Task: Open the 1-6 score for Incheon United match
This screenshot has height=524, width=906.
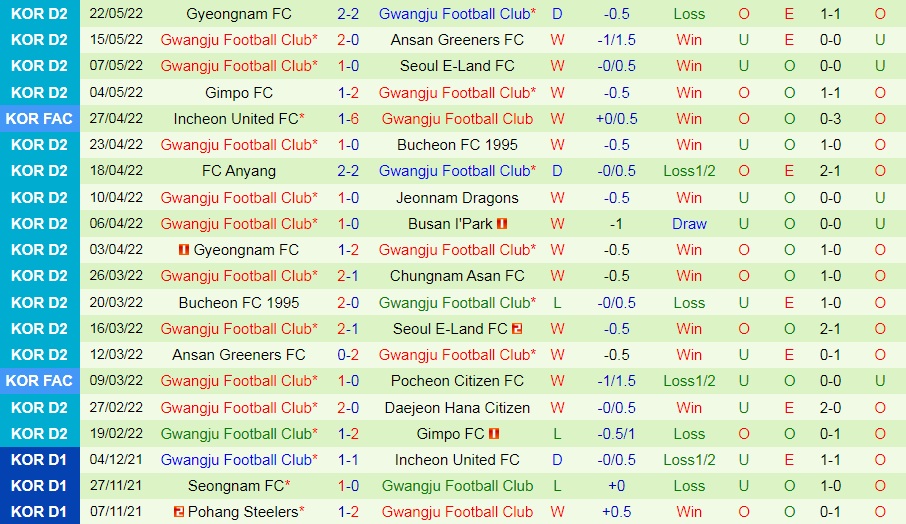Action: pos(348,119)
